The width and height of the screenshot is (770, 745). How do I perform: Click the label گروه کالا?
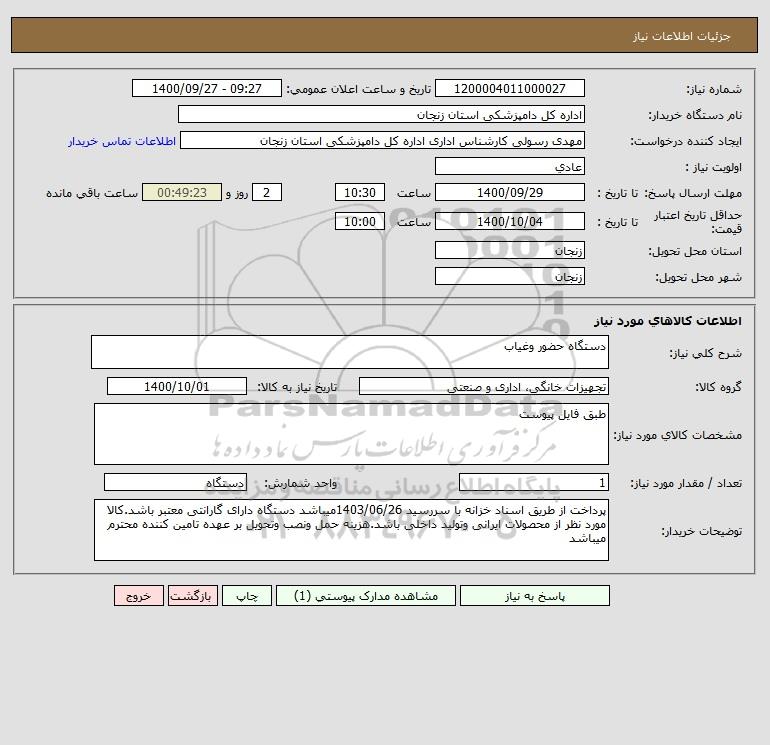(718, 387)
